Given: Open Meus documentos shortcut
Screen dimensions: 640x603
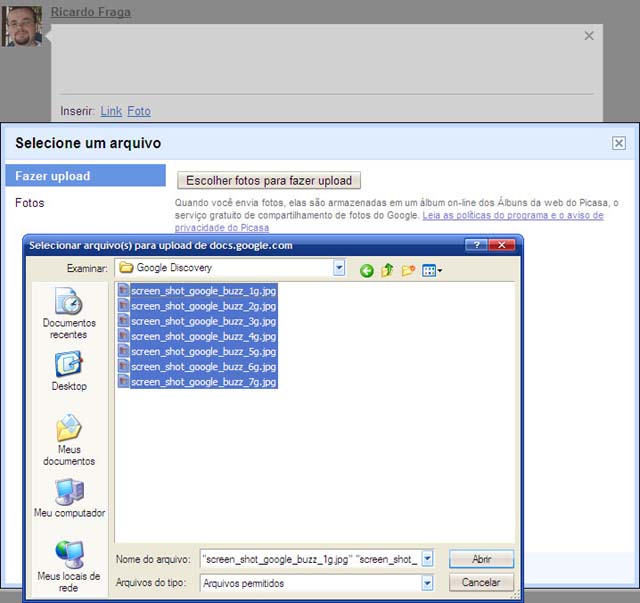Looking at the screenshot, I should tap(69, 440).
